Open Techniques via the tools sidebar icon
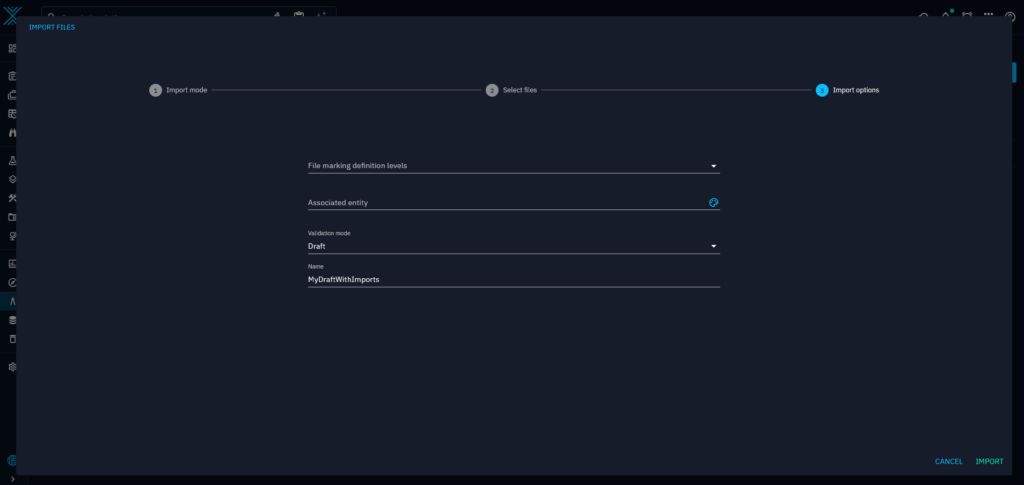Image resolution: width=1024 pixels, height=485 pixels. pyautogui.click(x=12, y=198)
